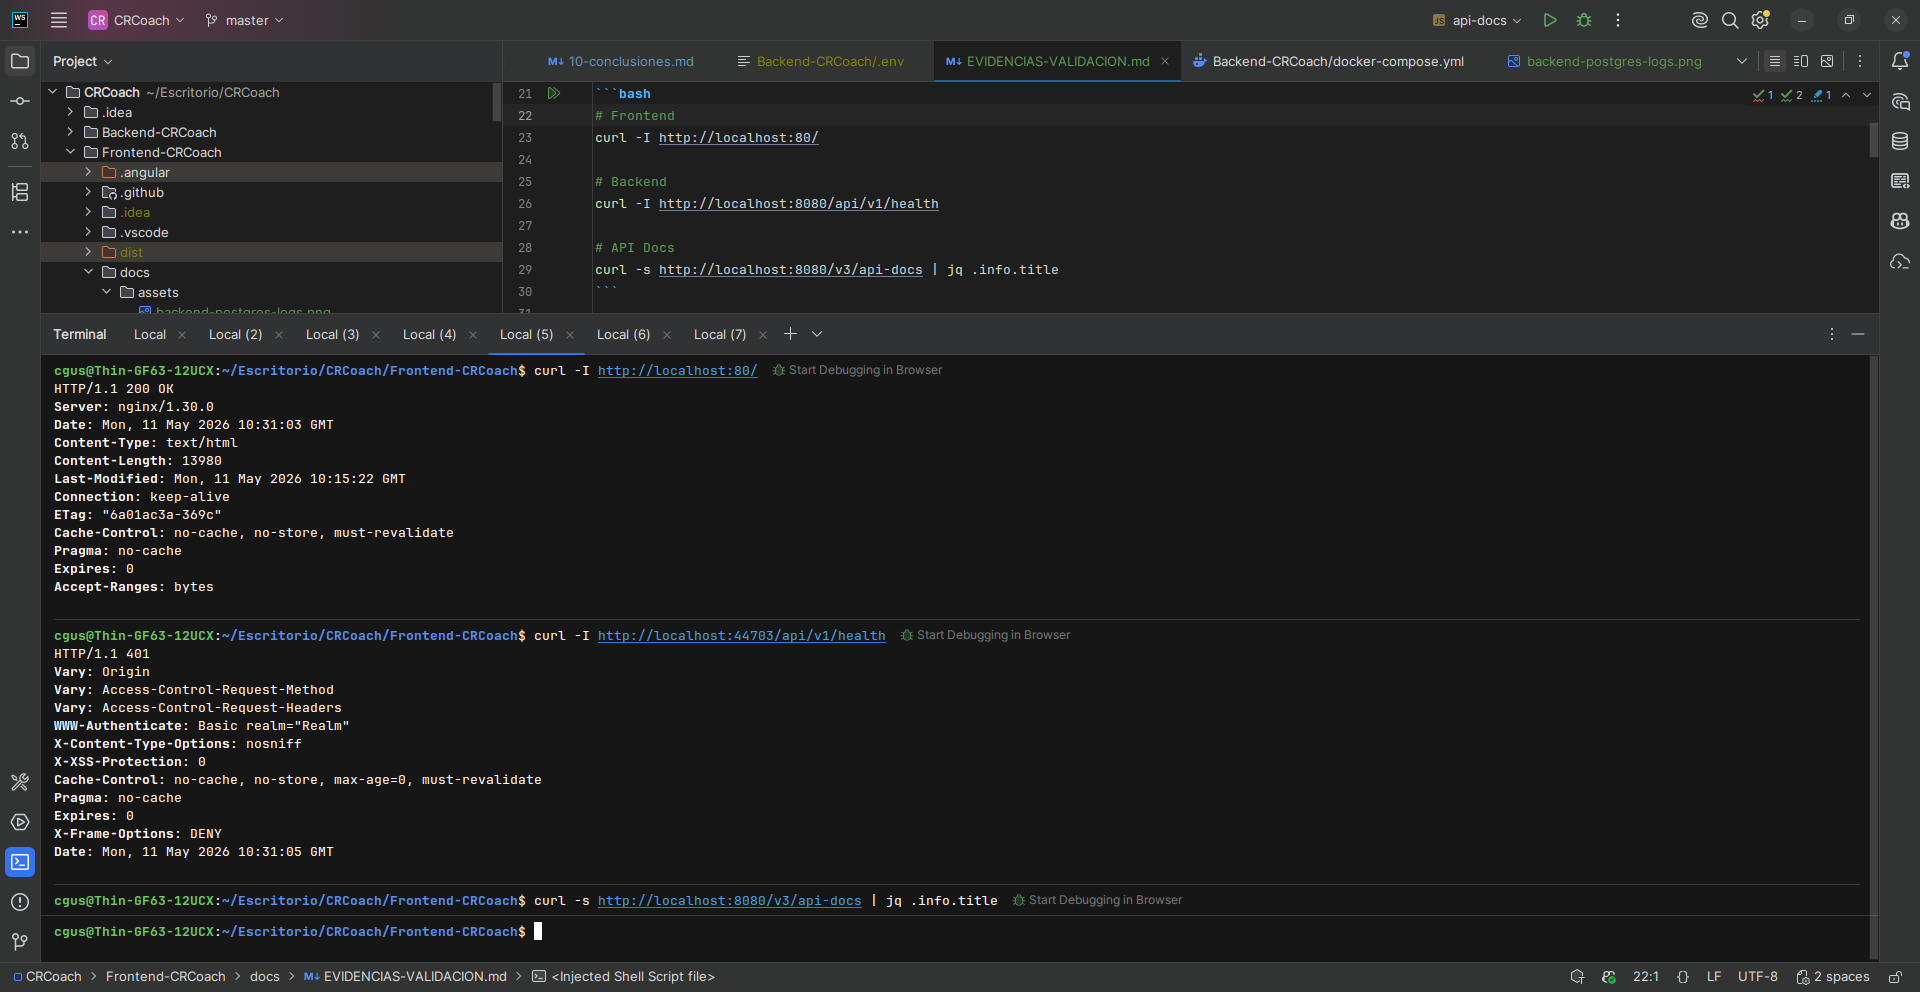The height and width of the screenshot is (992, 1920).
Task: Click the localhost:44703 health link in terminal
Action: point(741,635)
